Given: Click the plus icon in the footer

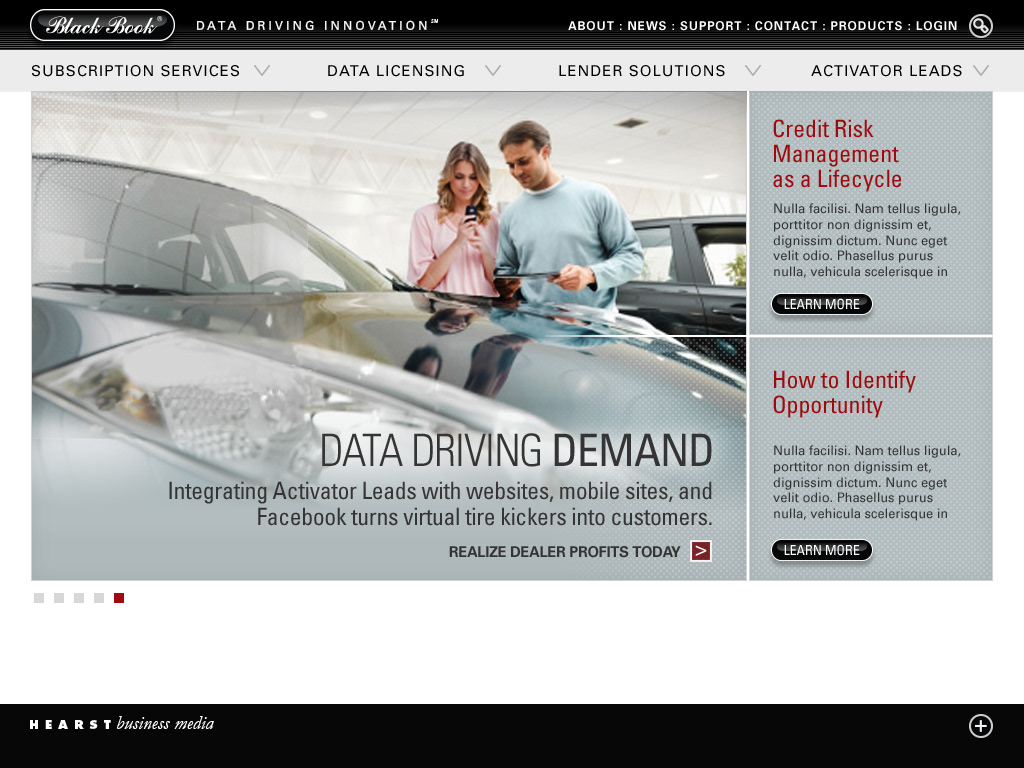Looking at the screenshot, I should point(980,726).
